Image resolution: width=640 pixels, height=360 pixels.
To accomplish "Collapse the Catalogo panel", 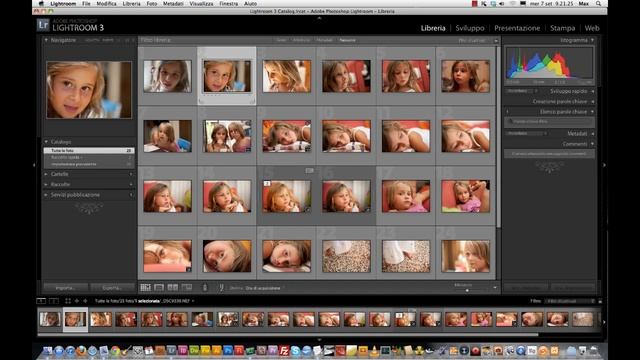I will pyautogui.click(x=46, y=142).
